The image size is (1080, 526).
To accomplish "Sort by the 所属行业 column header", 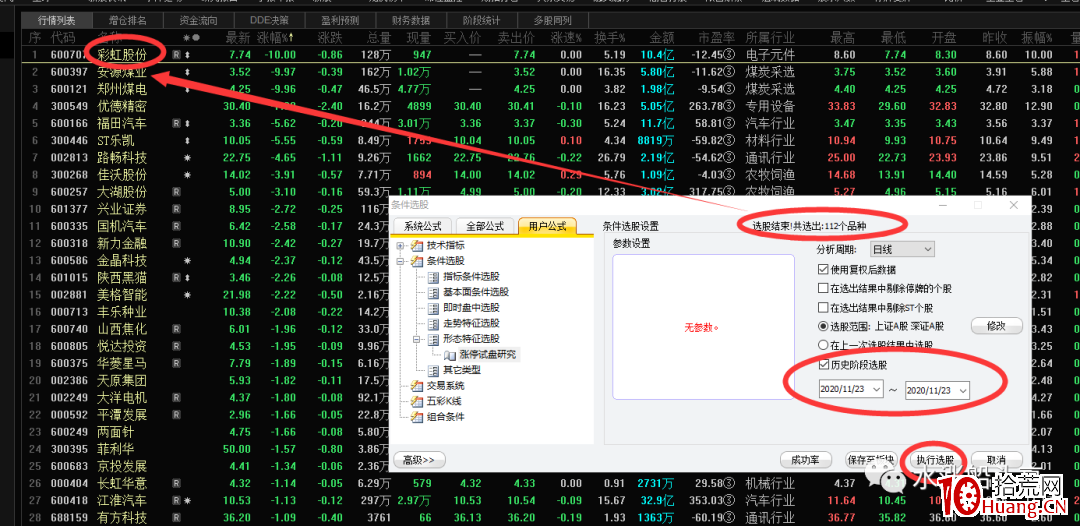I will [x=770, y=37].
